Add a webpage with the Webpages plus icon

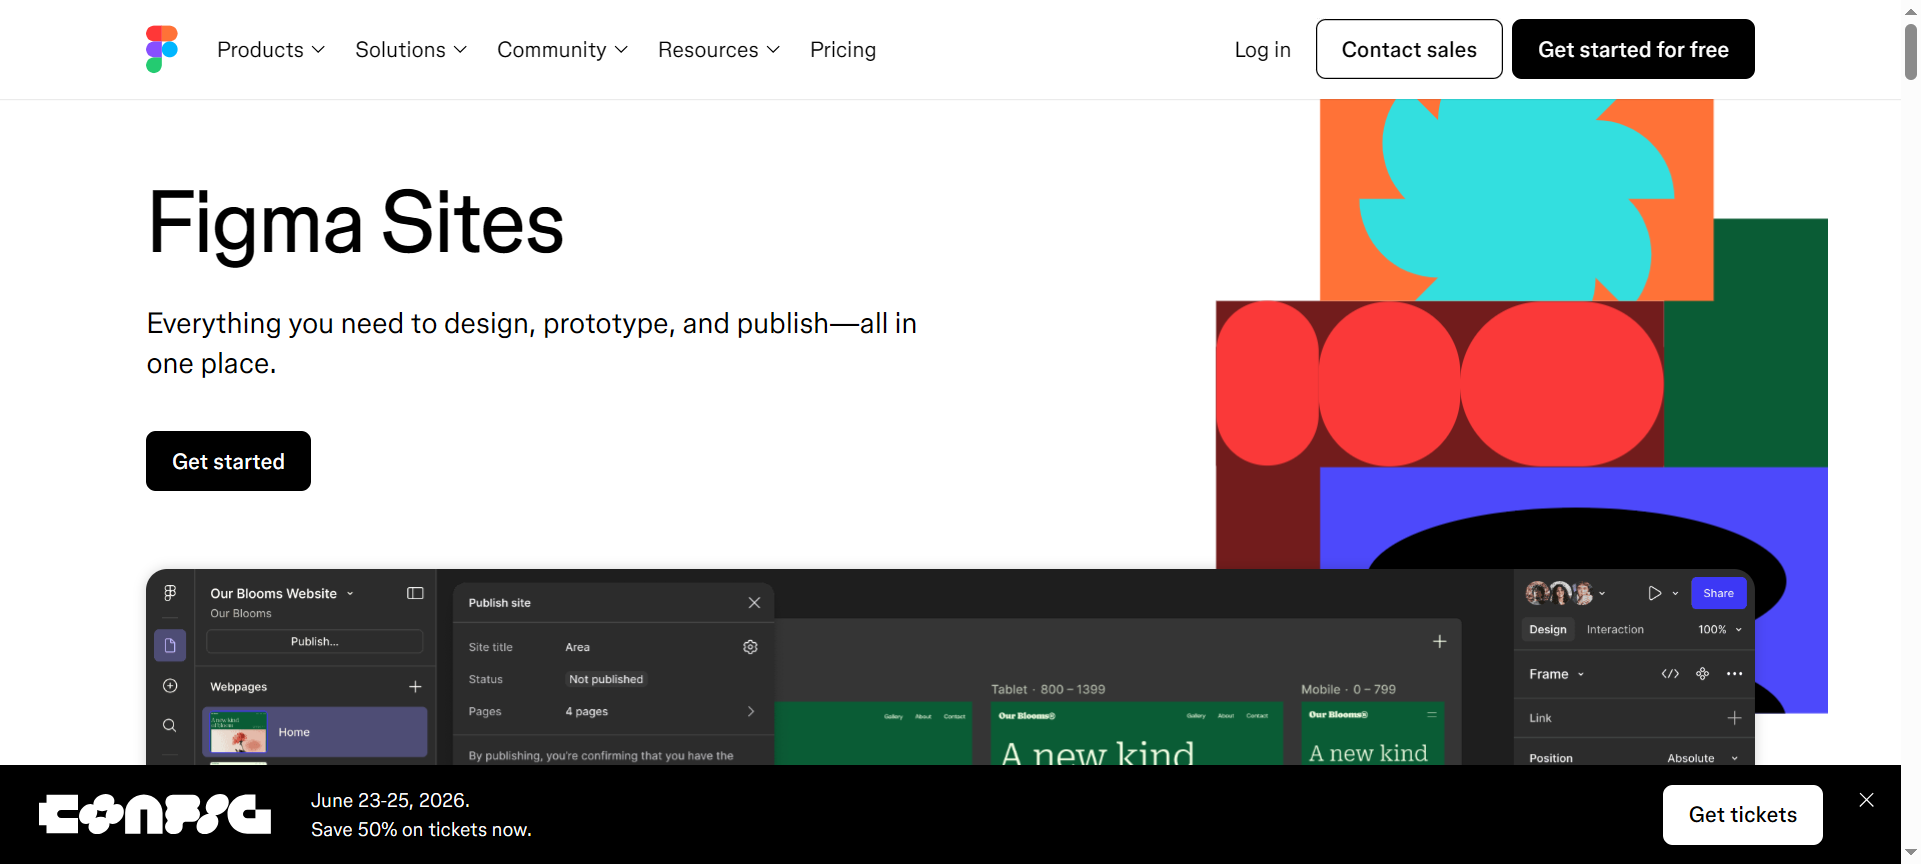(x=415, y=687)
